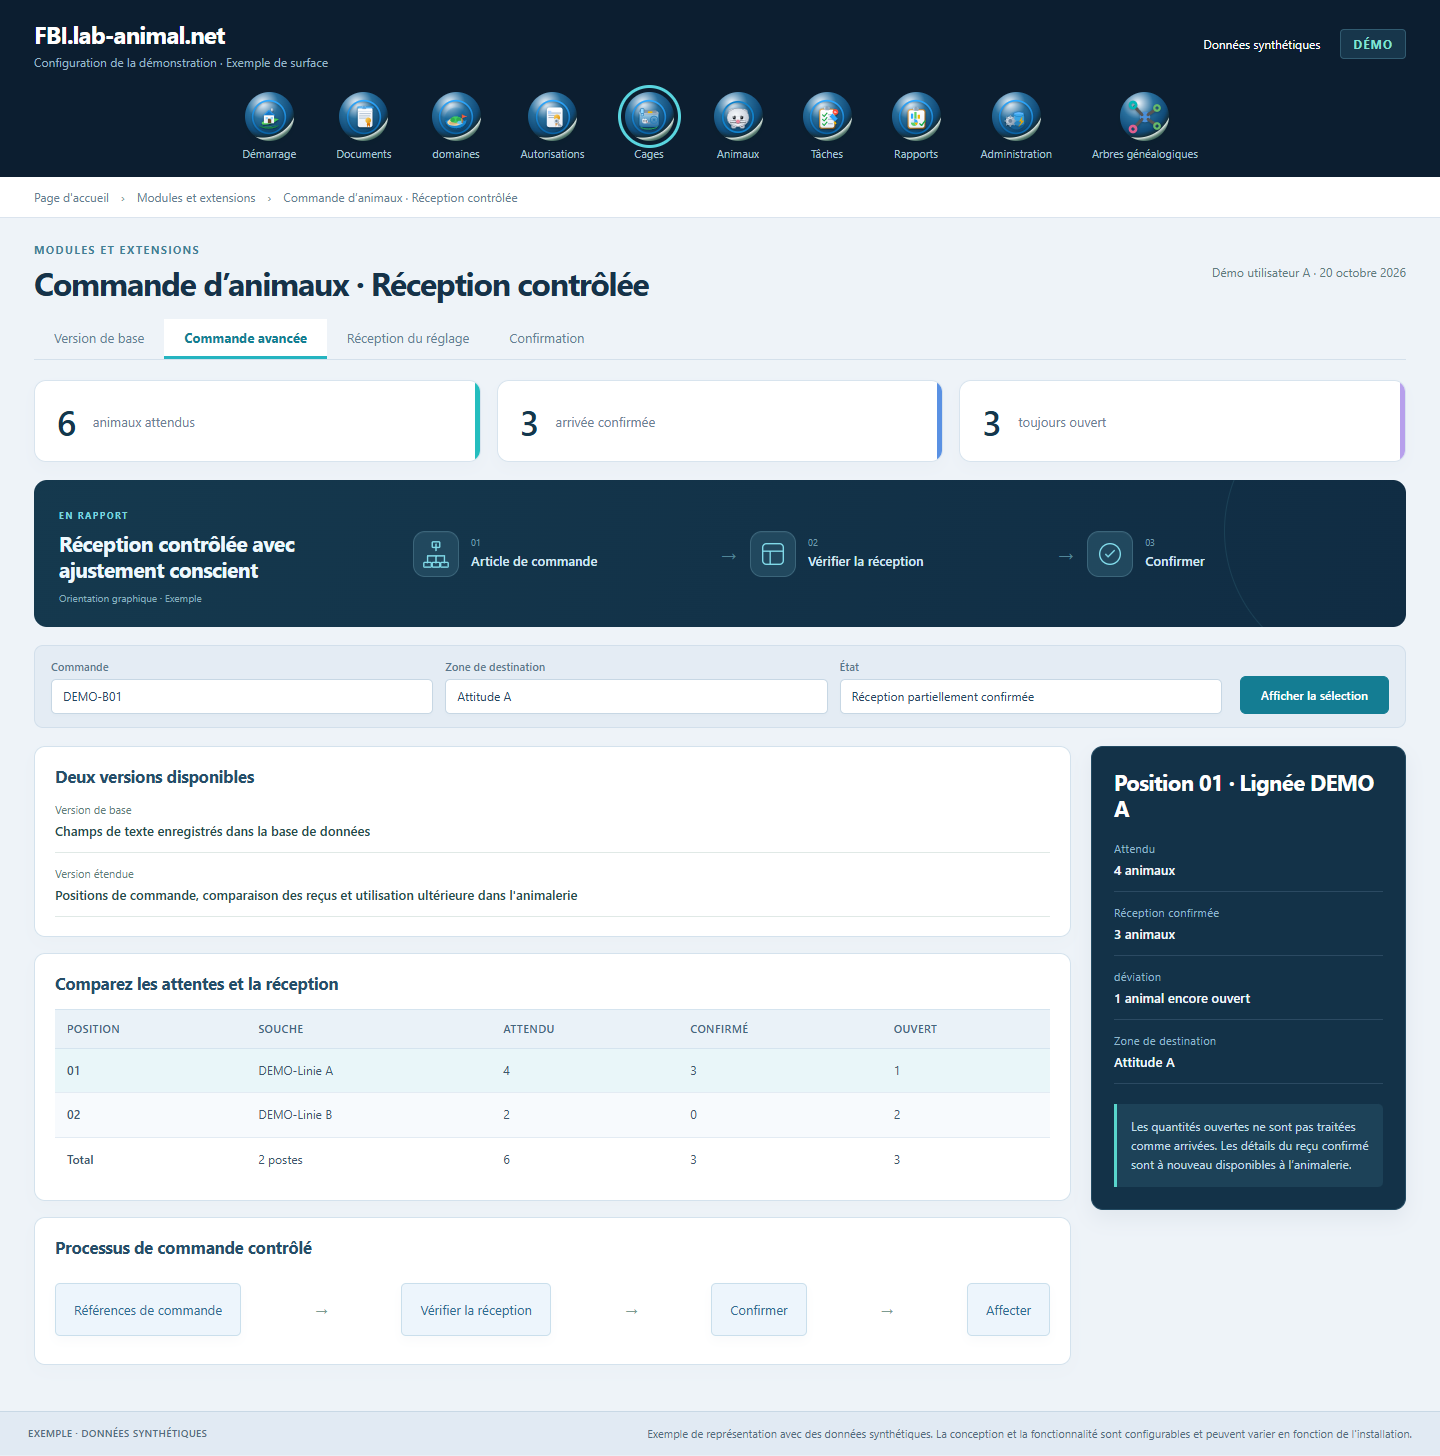Image resolution: width=1440 pixels, height=1456 pixels.
Task: Click position cell 01
Action: pyautogui.click(x=74, y=1071)
